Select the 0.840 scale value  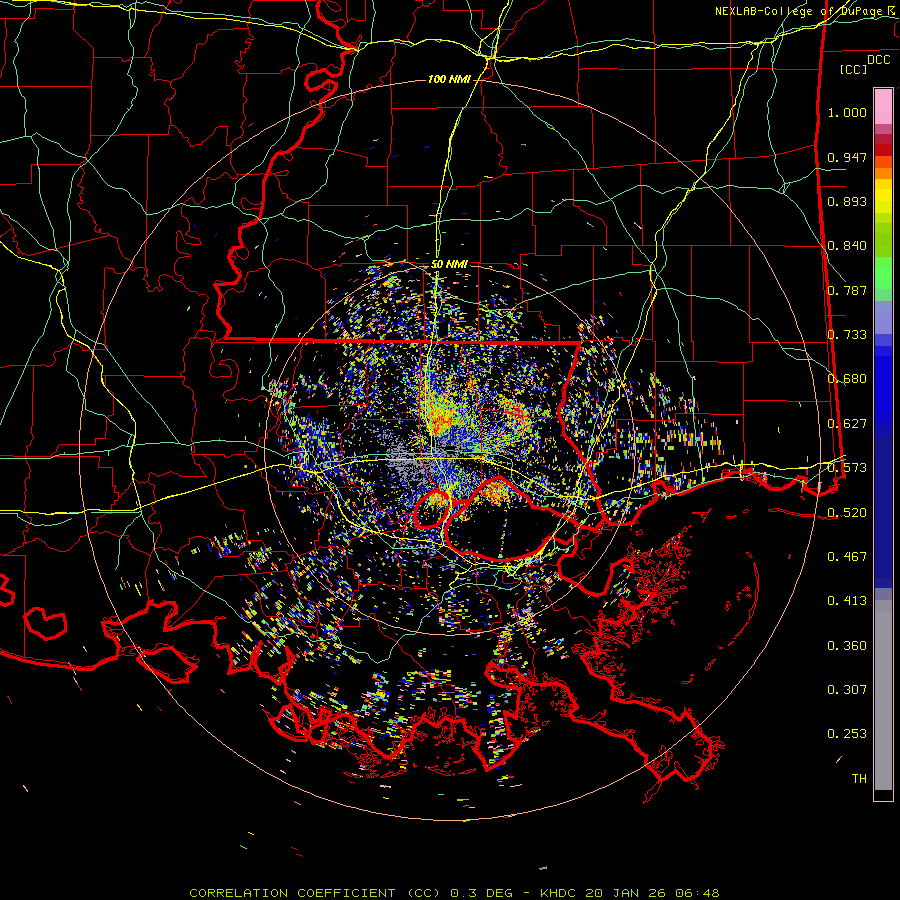pos(847,246)
